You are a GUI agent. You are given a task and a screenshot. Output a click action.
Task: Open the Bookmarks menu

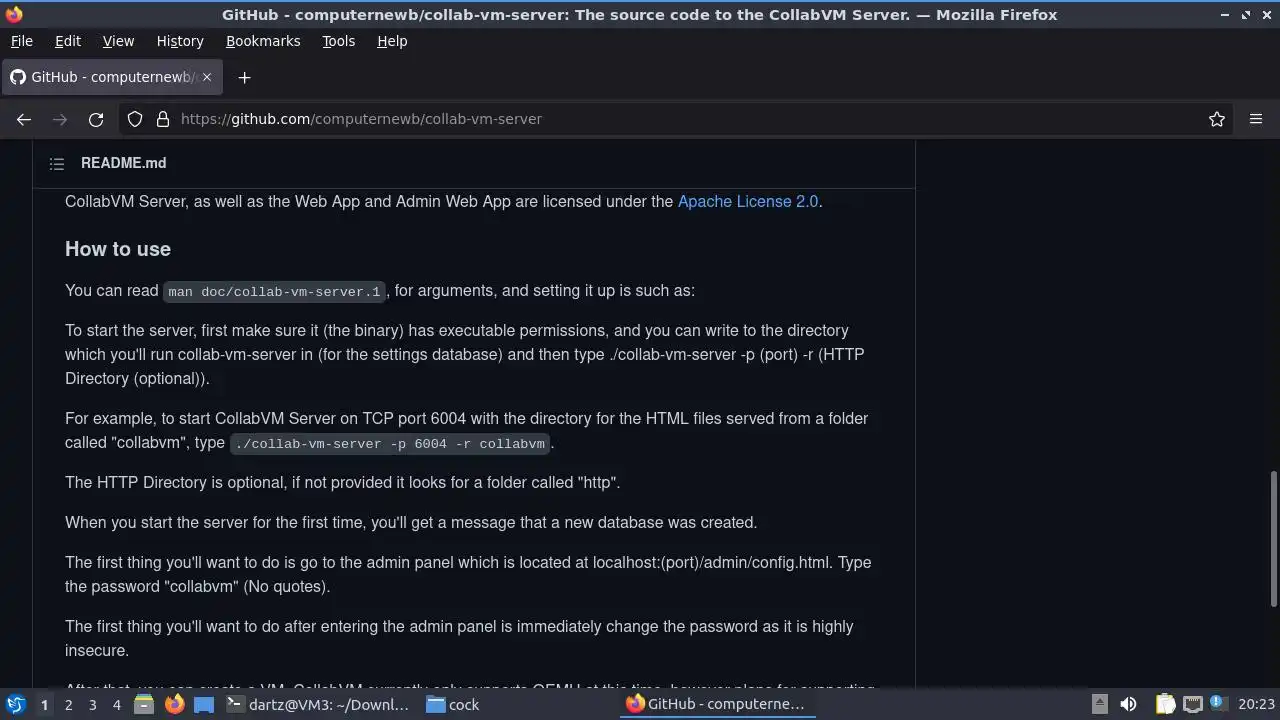click(263, 41)
